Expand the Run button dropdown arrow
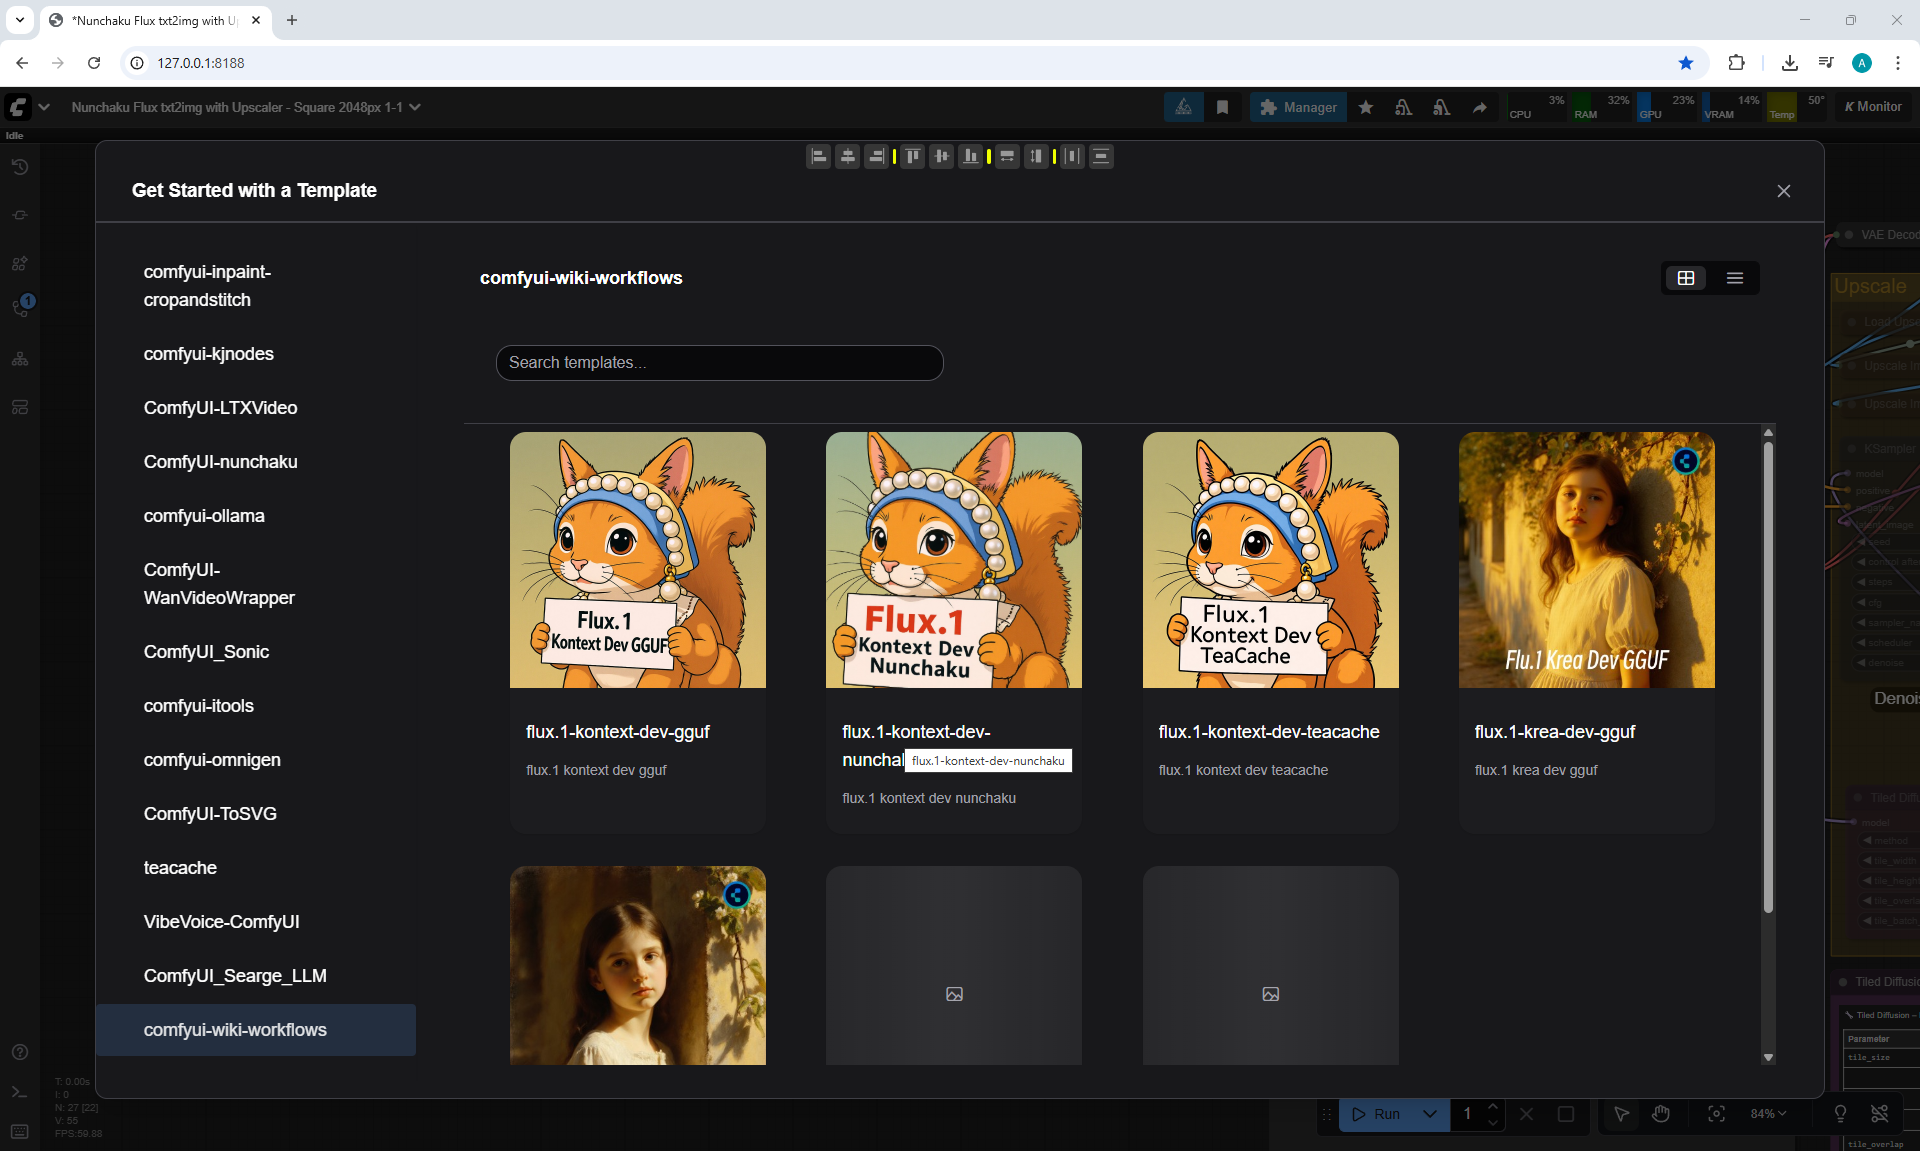1920x1151 pixels. point(1430,1114)
